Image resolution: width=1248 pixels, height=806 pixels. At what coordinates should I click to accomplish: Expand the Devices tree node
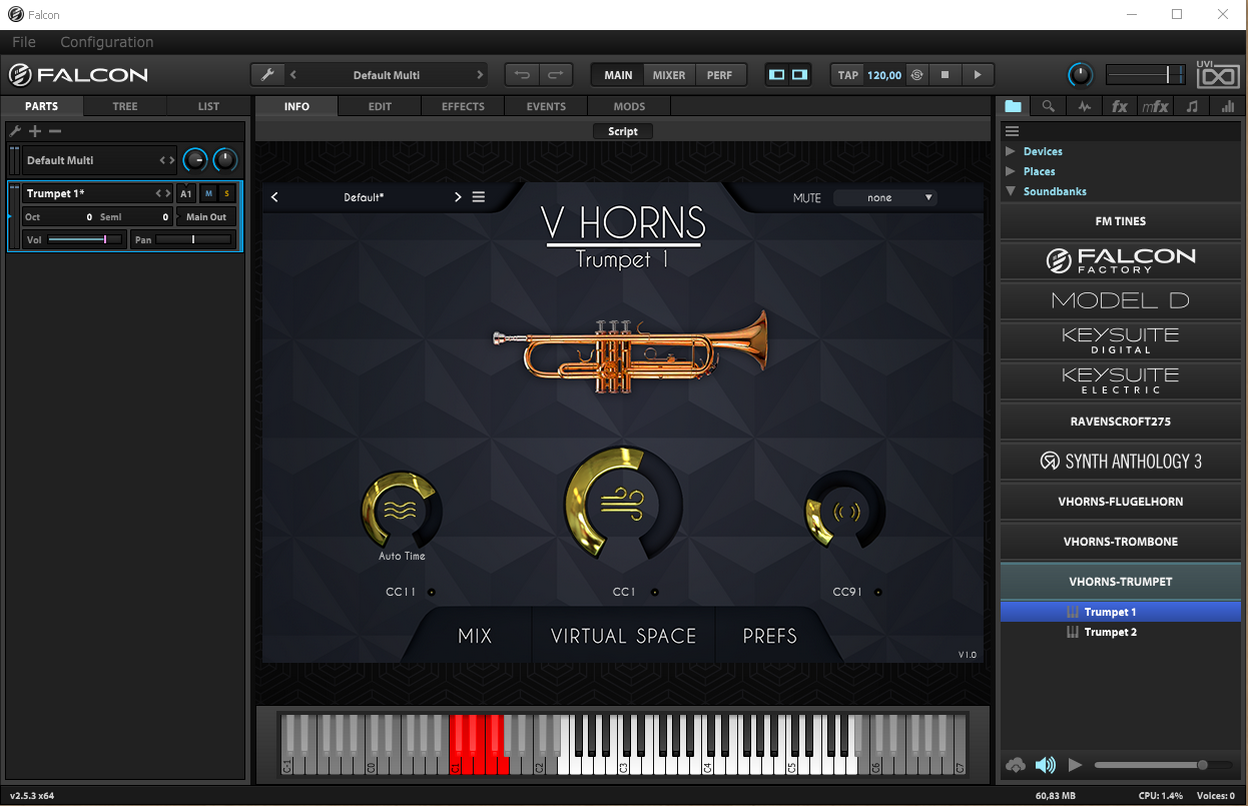click(x=1010, y=151)
